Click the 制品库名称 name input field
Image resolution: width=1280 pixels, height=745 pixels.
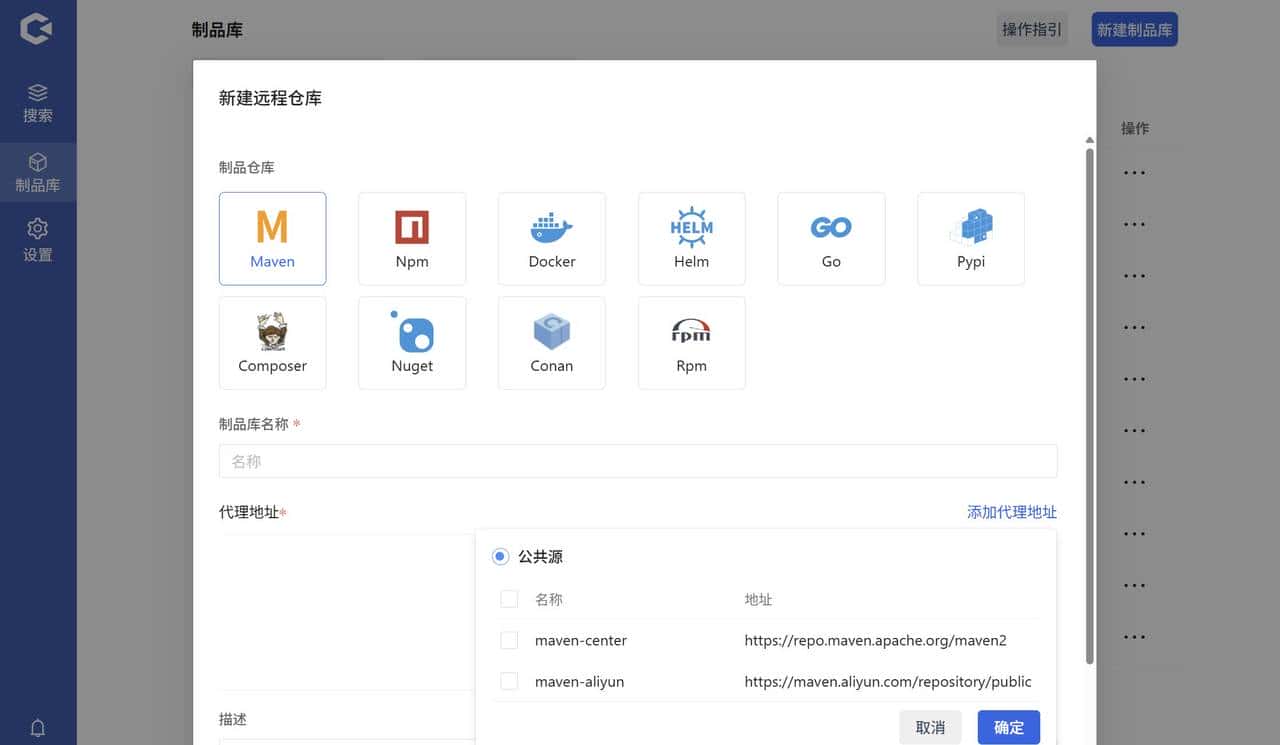coord(638,460)
